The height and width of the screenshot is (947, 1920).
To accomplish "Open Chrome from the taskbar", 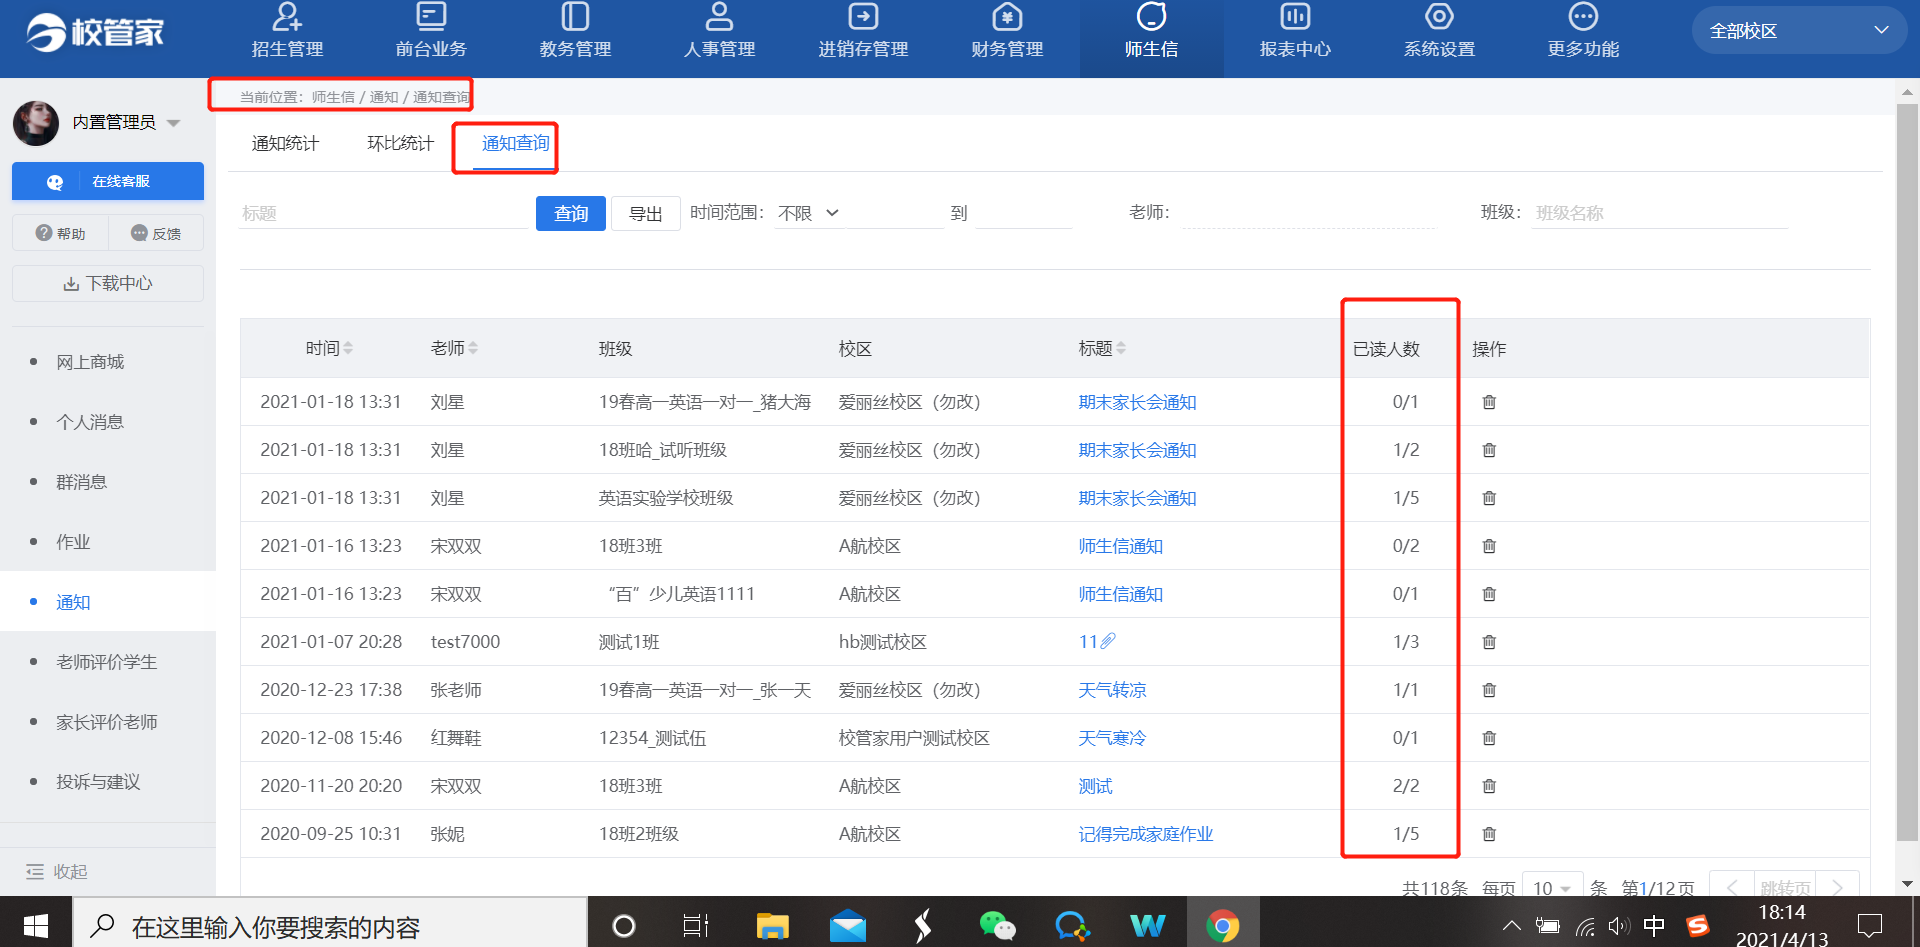I will (x=1222, y=925).
